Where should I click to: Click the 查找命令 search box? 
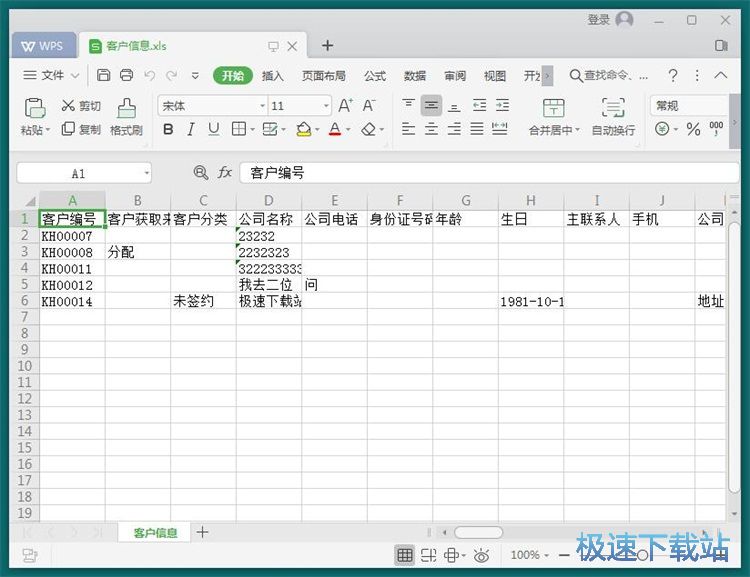click(608, 76)
